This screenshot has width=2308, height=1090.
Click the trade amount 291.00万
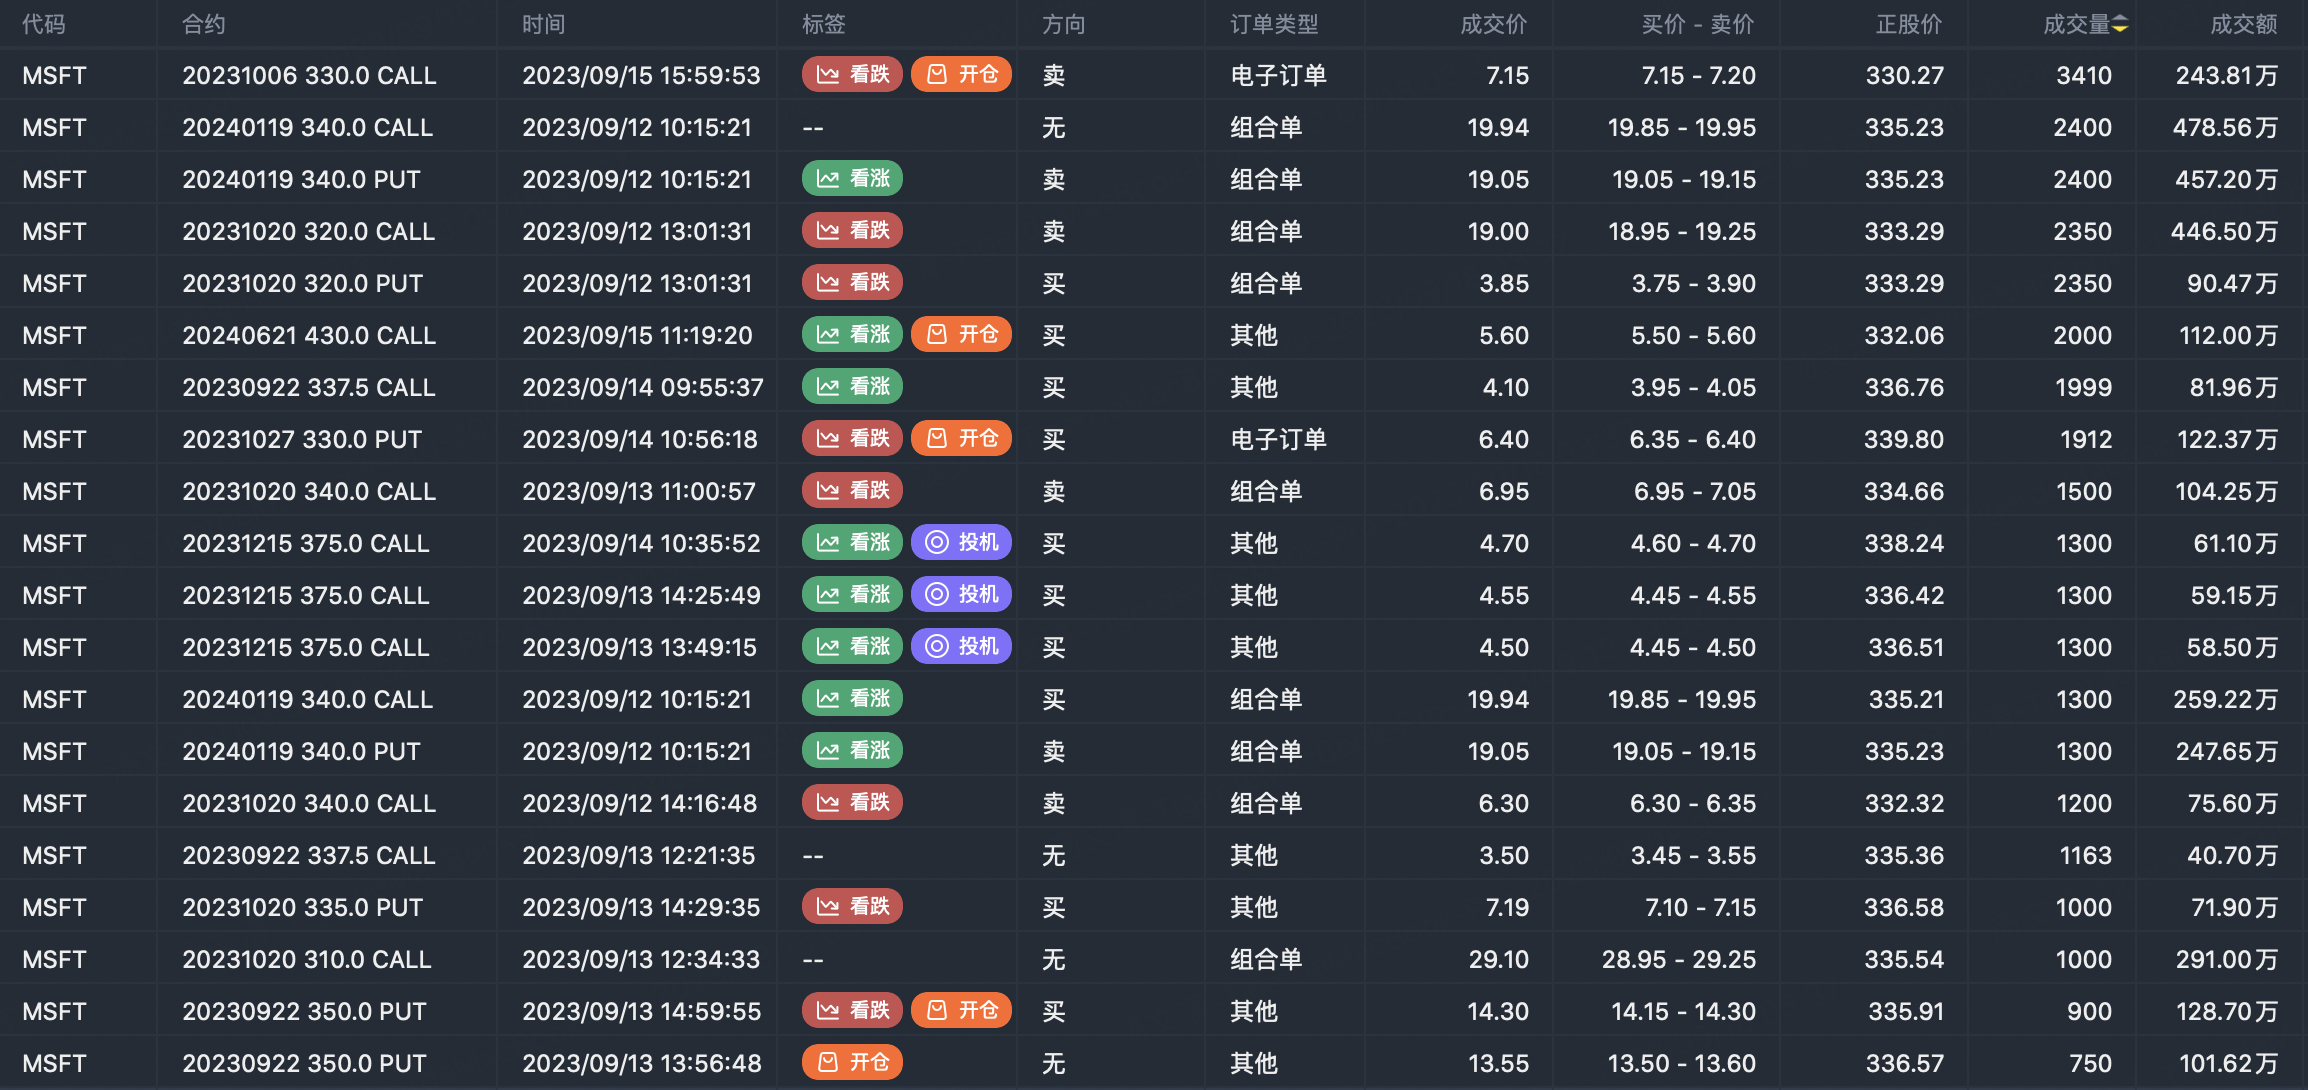2228,960
